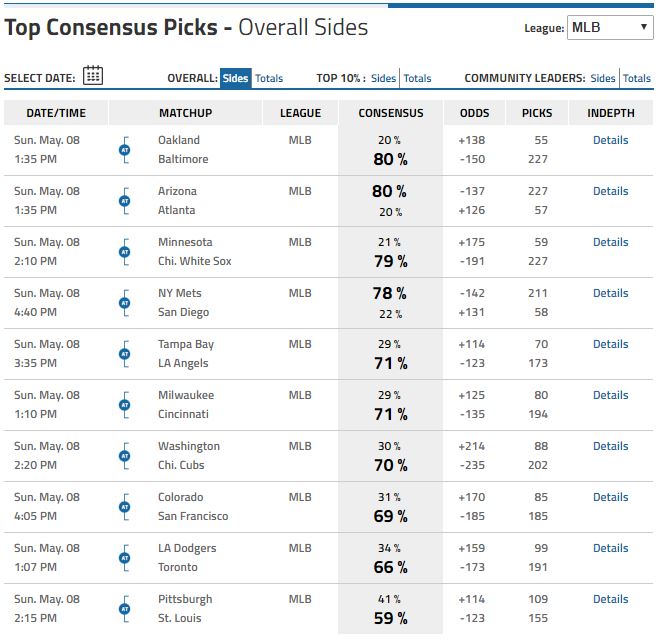View Details for LA Dodgers vs Toronto
Viewport: 665px width, 641px height.
pyautogui.click(x=610, y=548)
